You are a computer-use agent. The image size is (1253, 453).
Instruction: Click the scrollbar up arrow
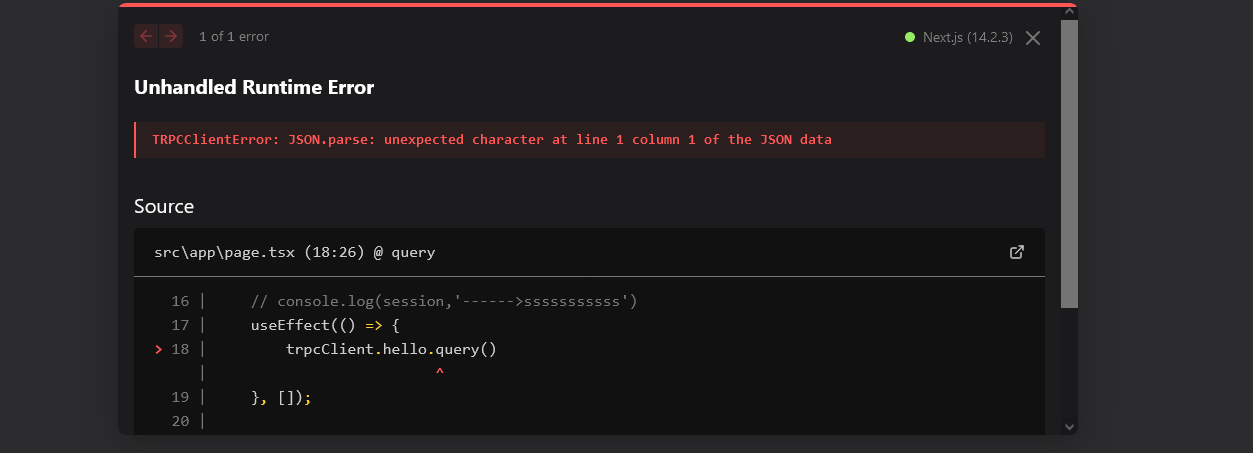(x=1069, y=12)
